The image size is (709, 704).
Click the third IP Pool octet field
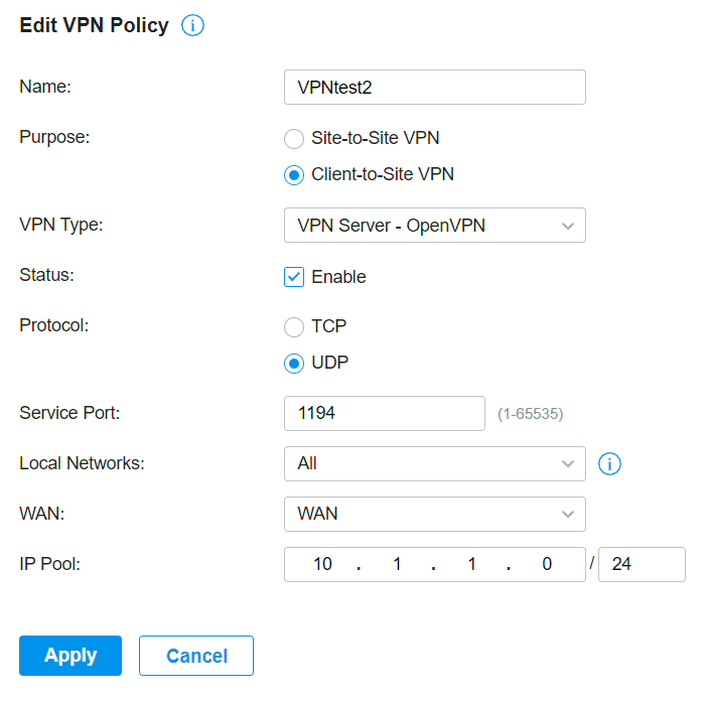pyautogui.click(x=472, y=564)
